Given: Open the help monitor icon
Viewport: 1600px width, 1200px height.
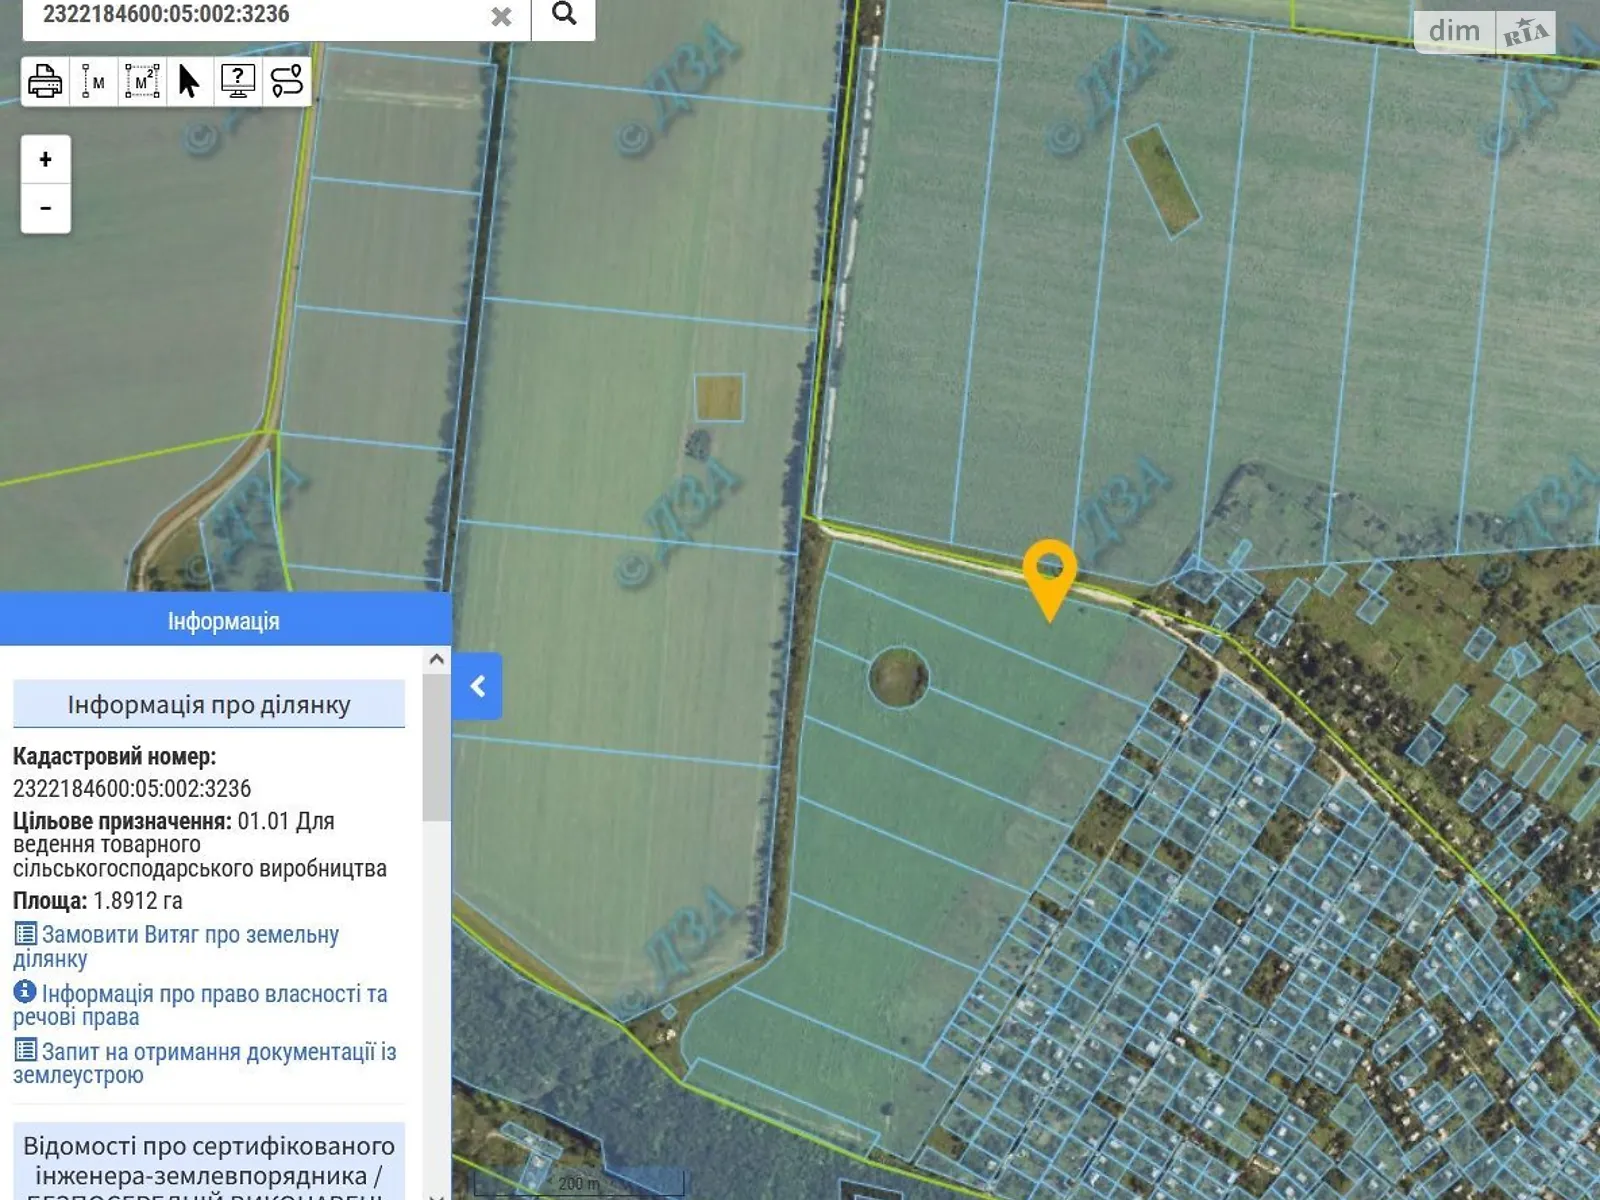Looking at the screenshot, I should (x=237, y=81).
